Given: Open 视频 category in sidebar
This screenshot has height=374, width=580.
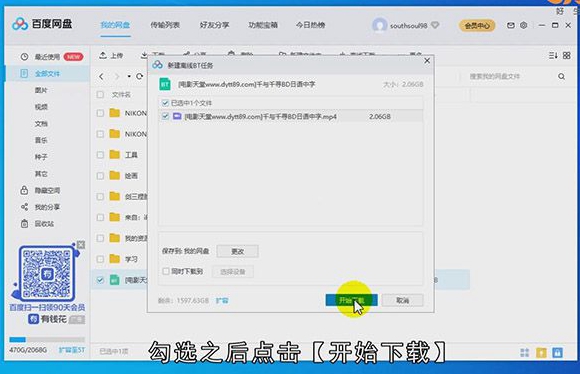Looking at the screenshot, I should [41, 107].
